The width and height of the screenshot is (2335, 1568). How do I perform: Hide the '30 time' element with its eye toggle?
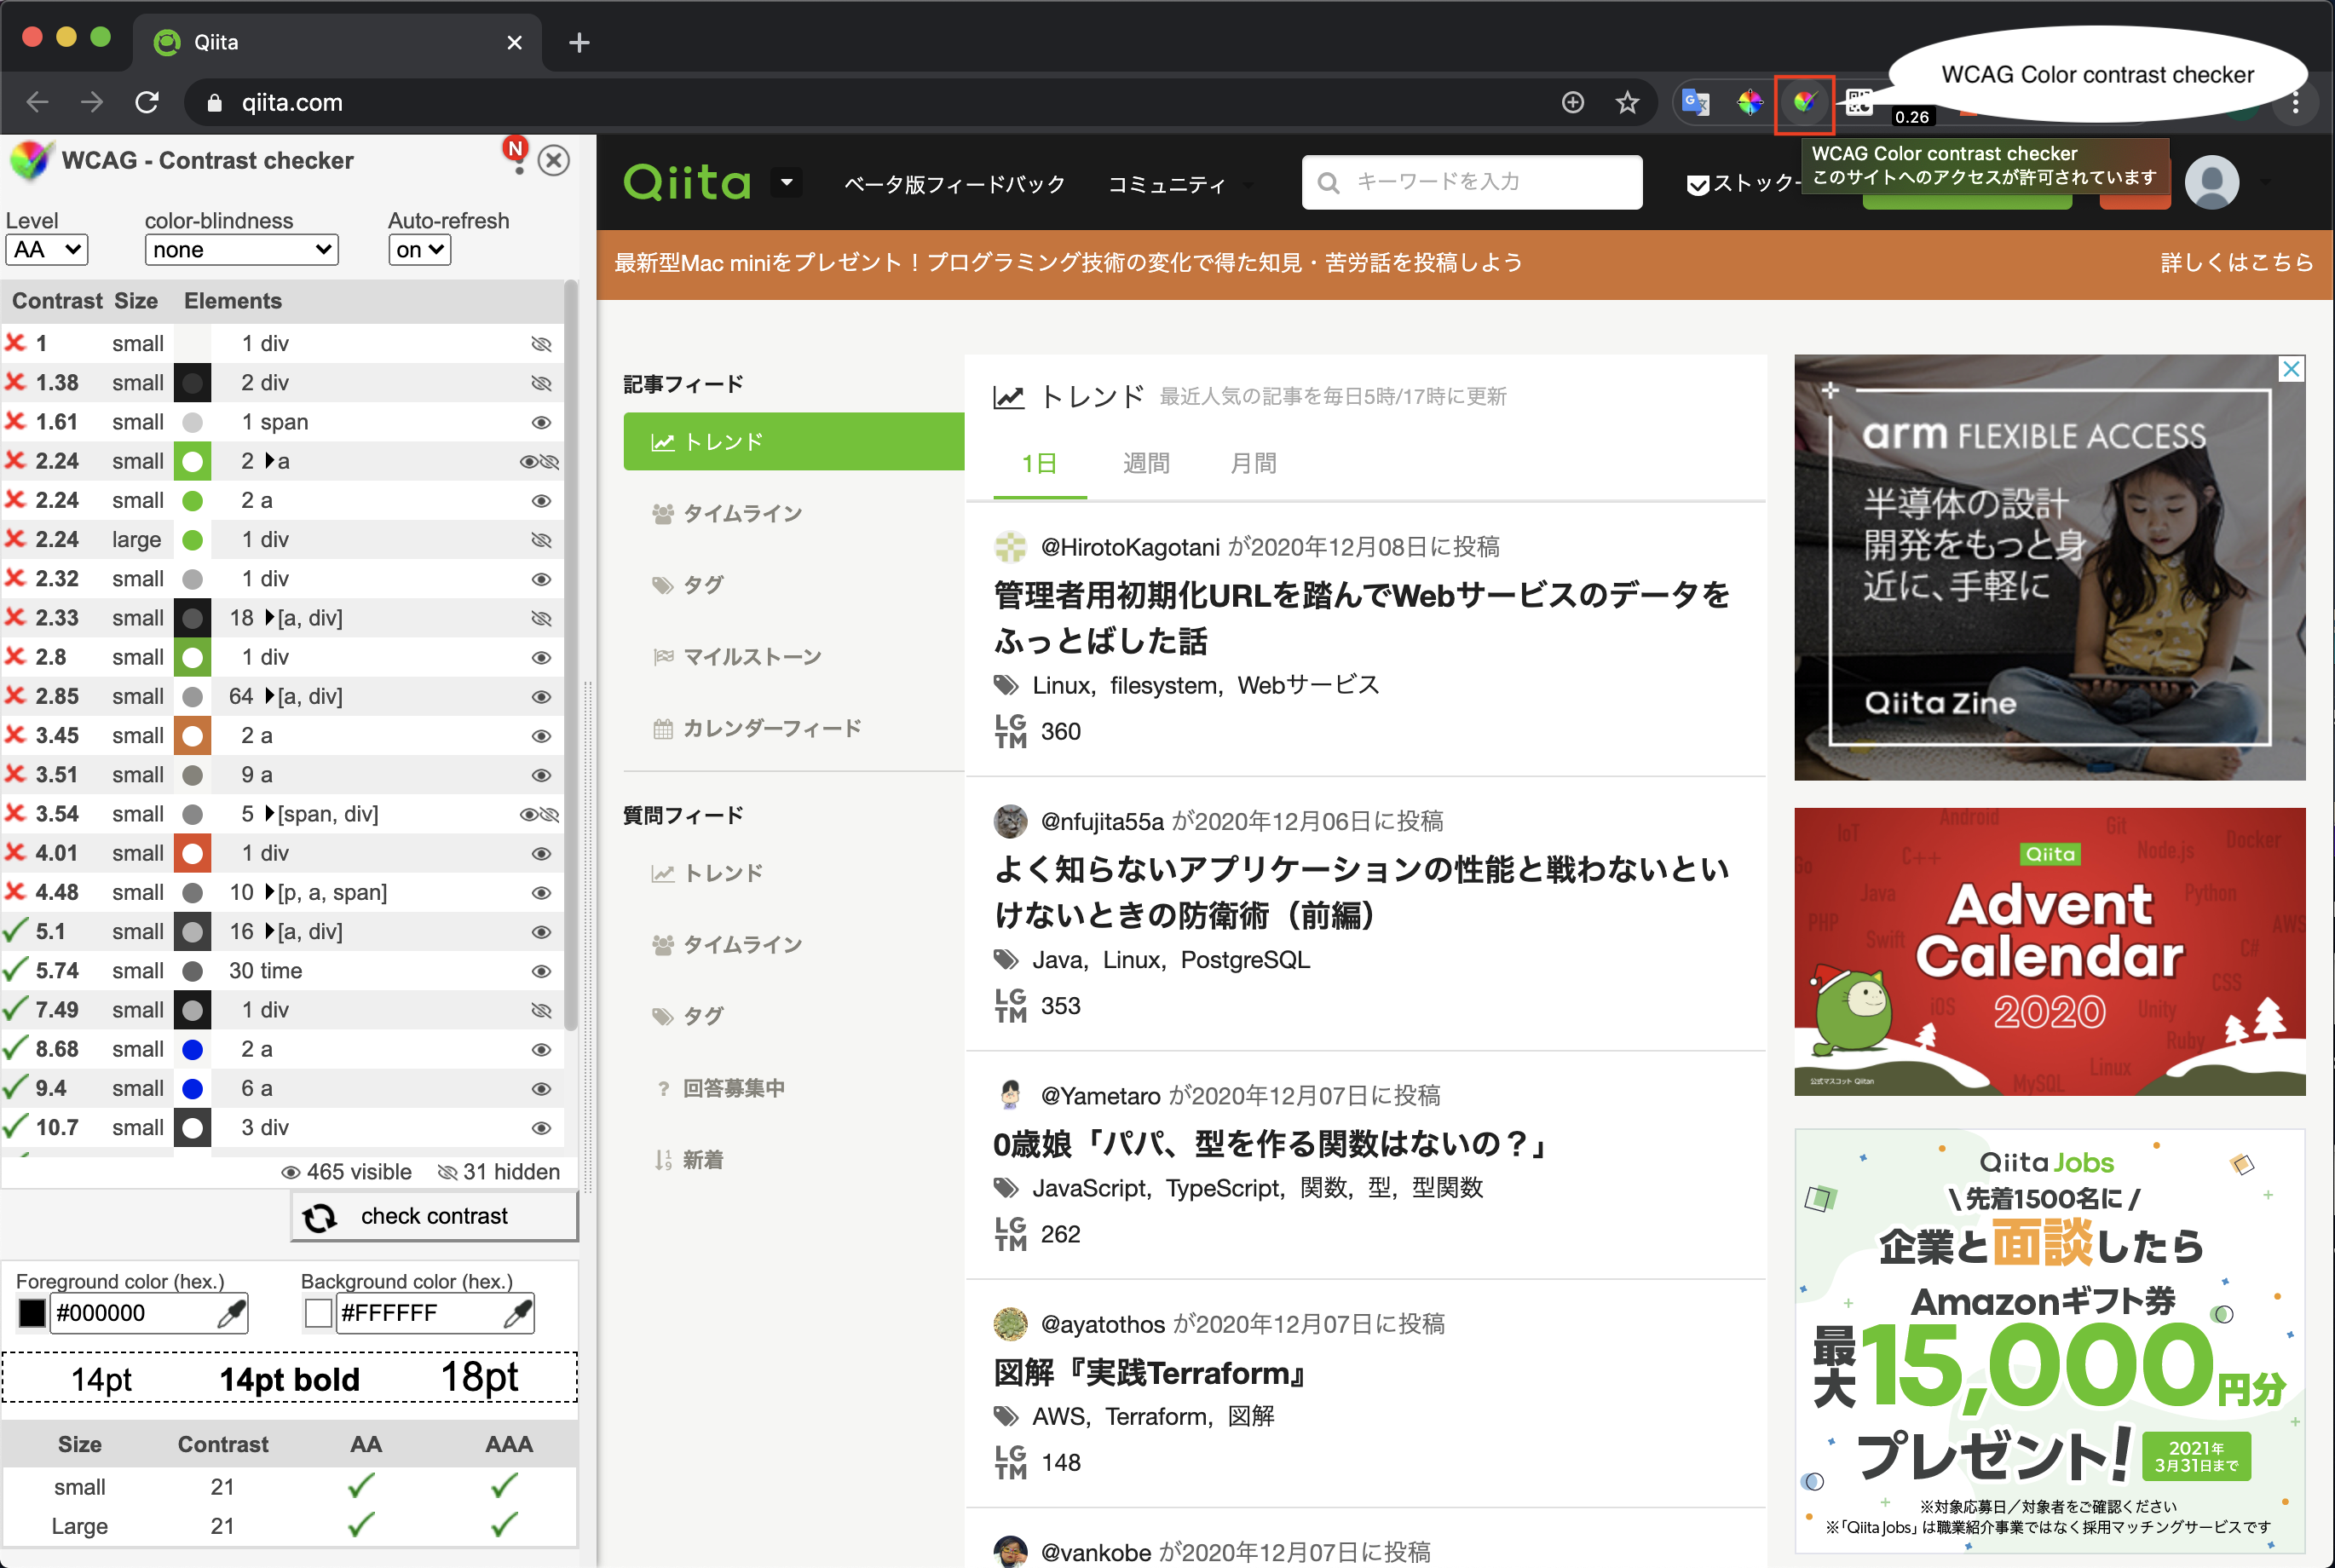[x=541, y=970]
